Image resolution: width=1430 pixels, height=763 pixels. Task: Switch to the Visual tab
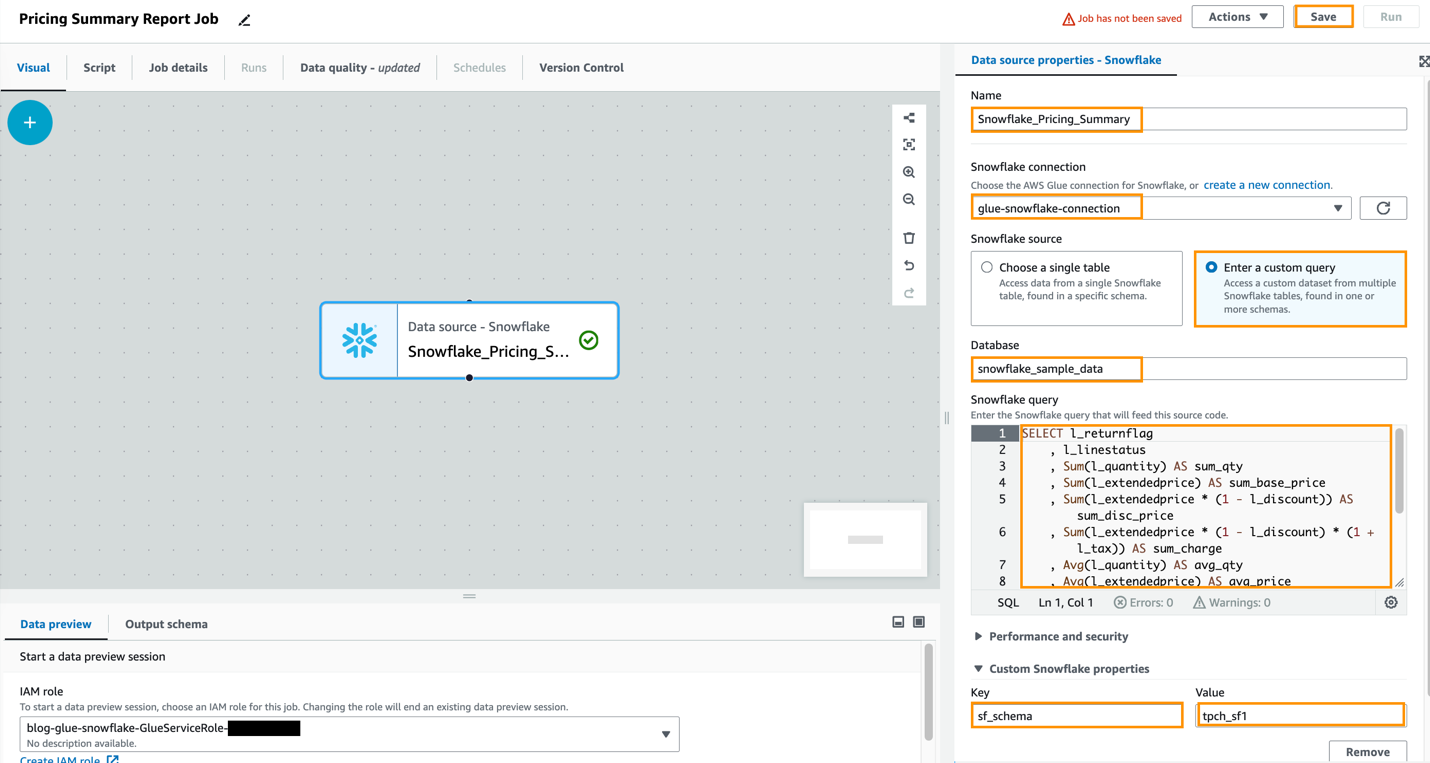click(33, 68)
